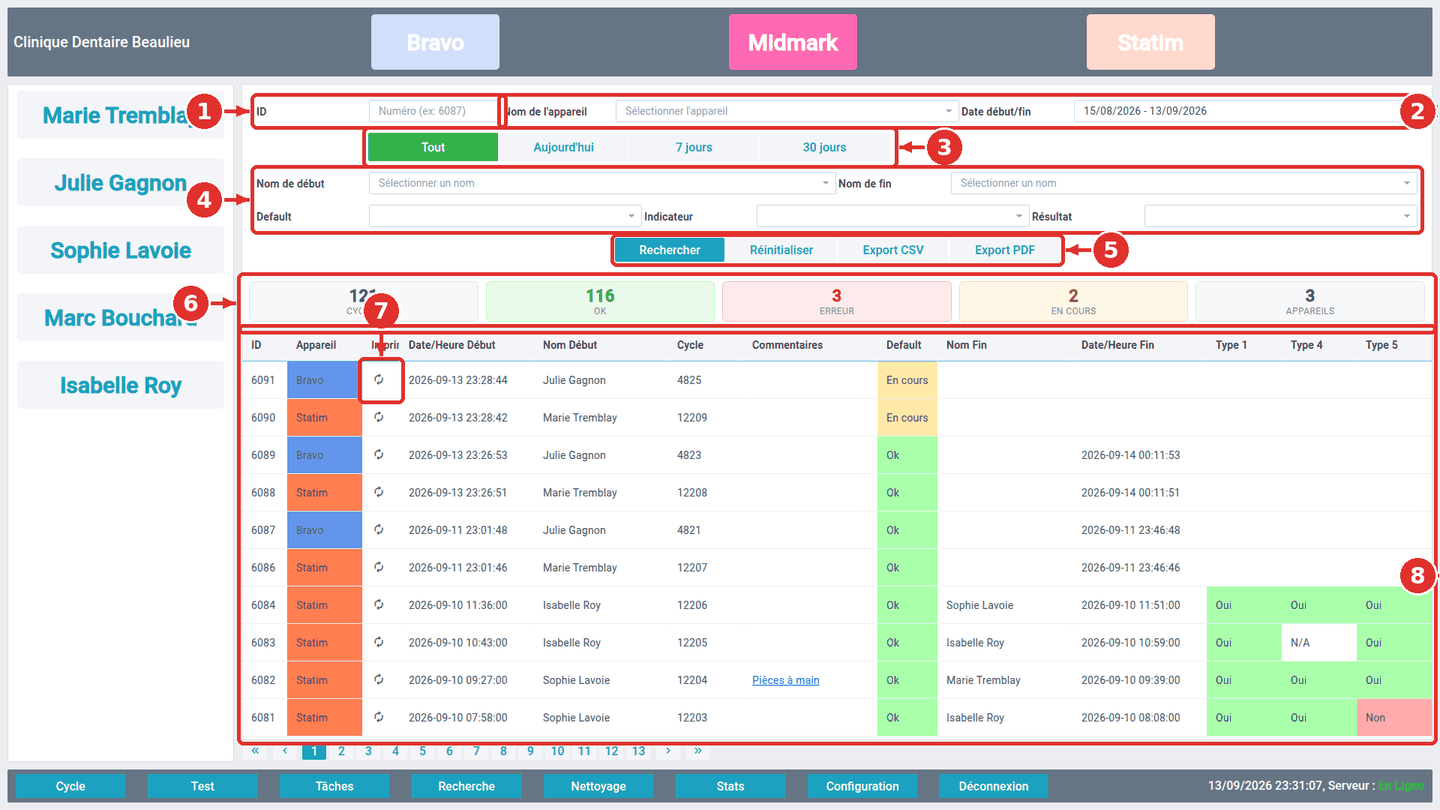Viewport: 1440px width, 810px height.
Task: Click the reprint icon in row 6082
Action: pyautogui.click(x=379, y=680)
